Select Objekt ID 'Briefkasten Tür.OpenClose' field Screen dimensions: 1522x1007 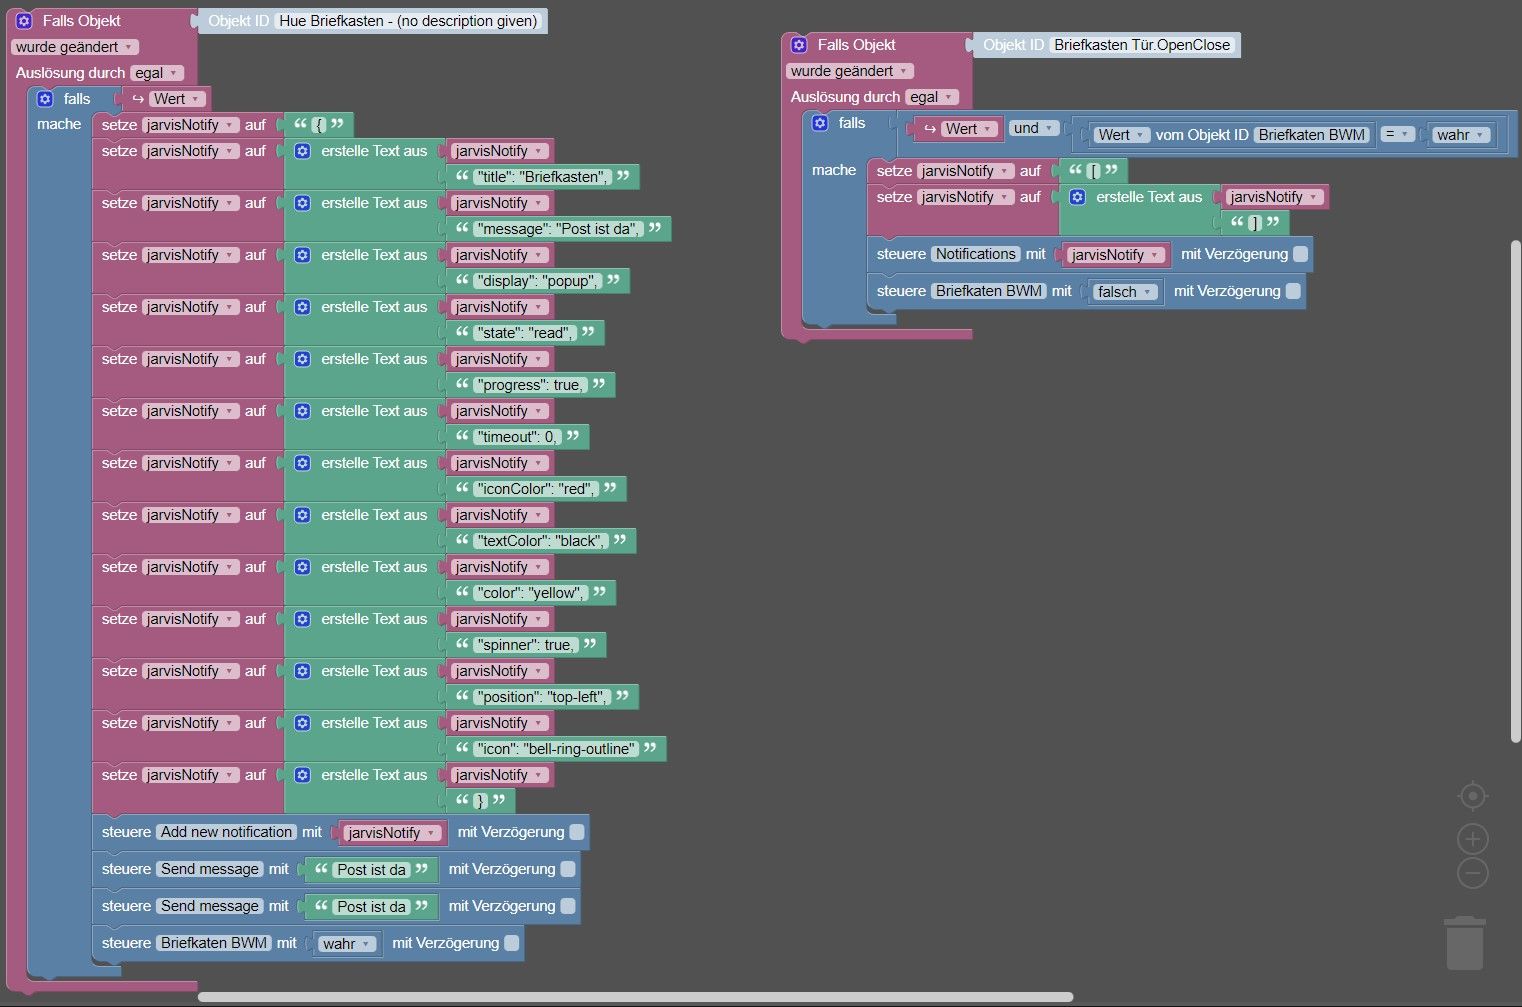click(1142, 45)
